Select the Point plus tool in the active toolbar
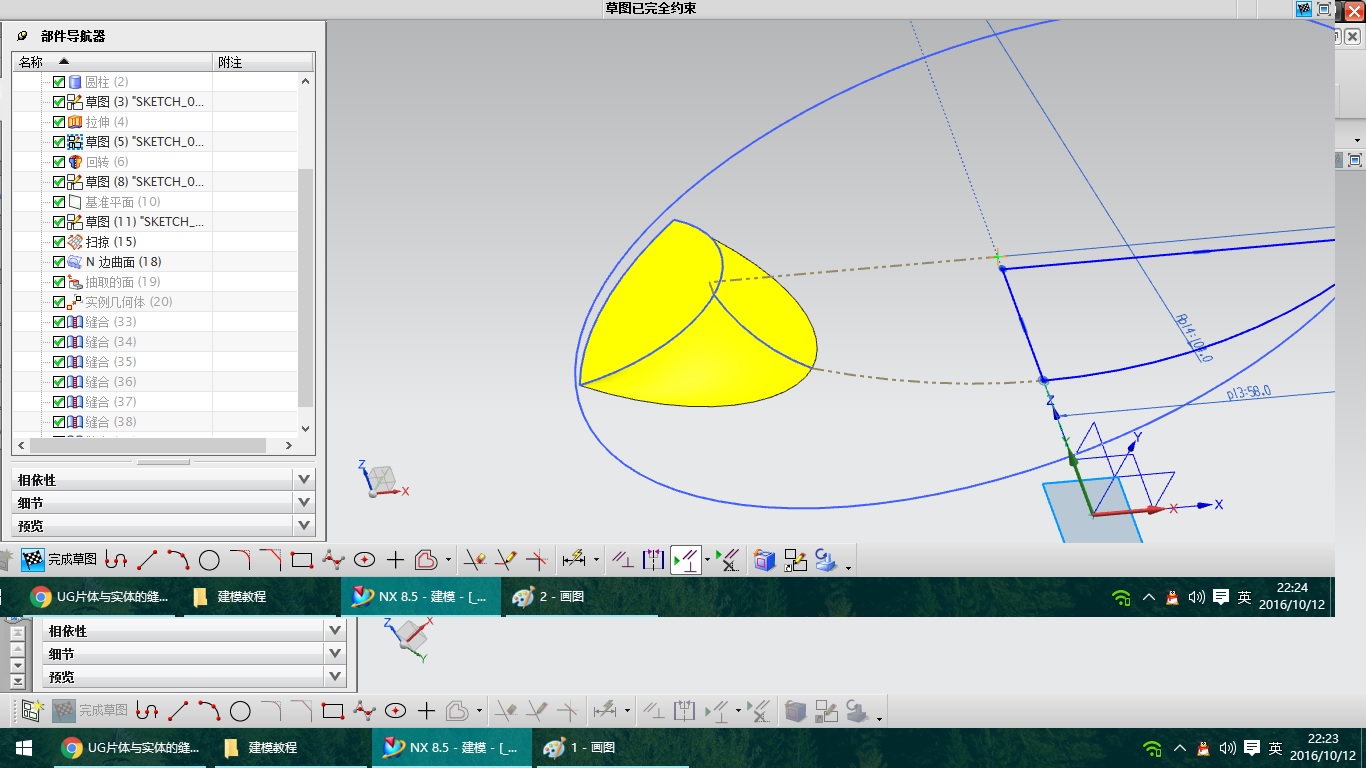Viewport: 1366px width, 768px height. [x=395, y=560]
